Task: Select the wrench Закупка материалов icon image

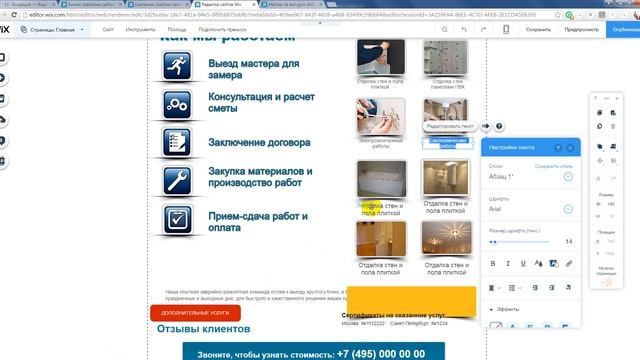Action: tap(177, 180)
